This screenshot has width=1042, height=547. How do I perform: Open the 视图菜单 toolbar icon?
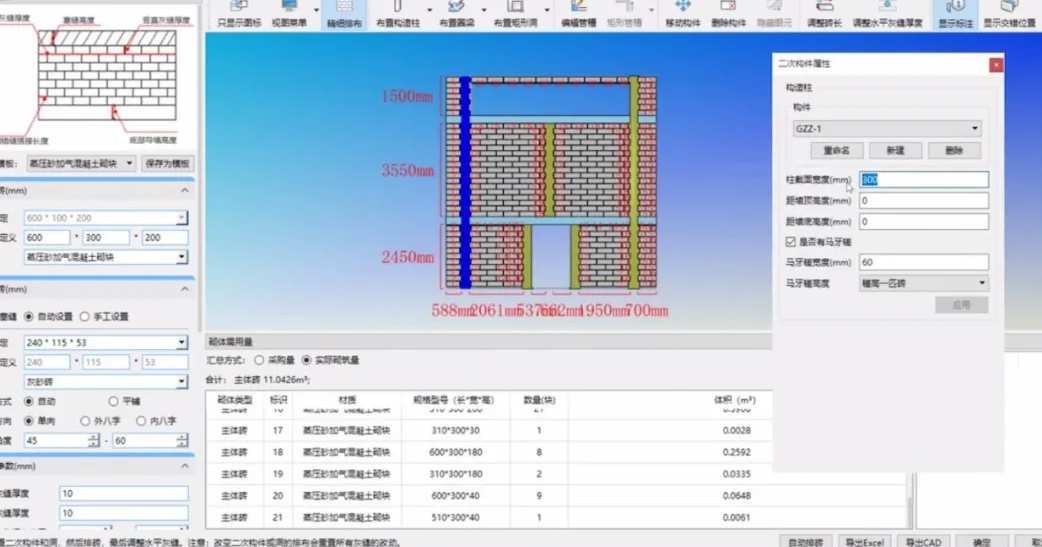(289, 14)
